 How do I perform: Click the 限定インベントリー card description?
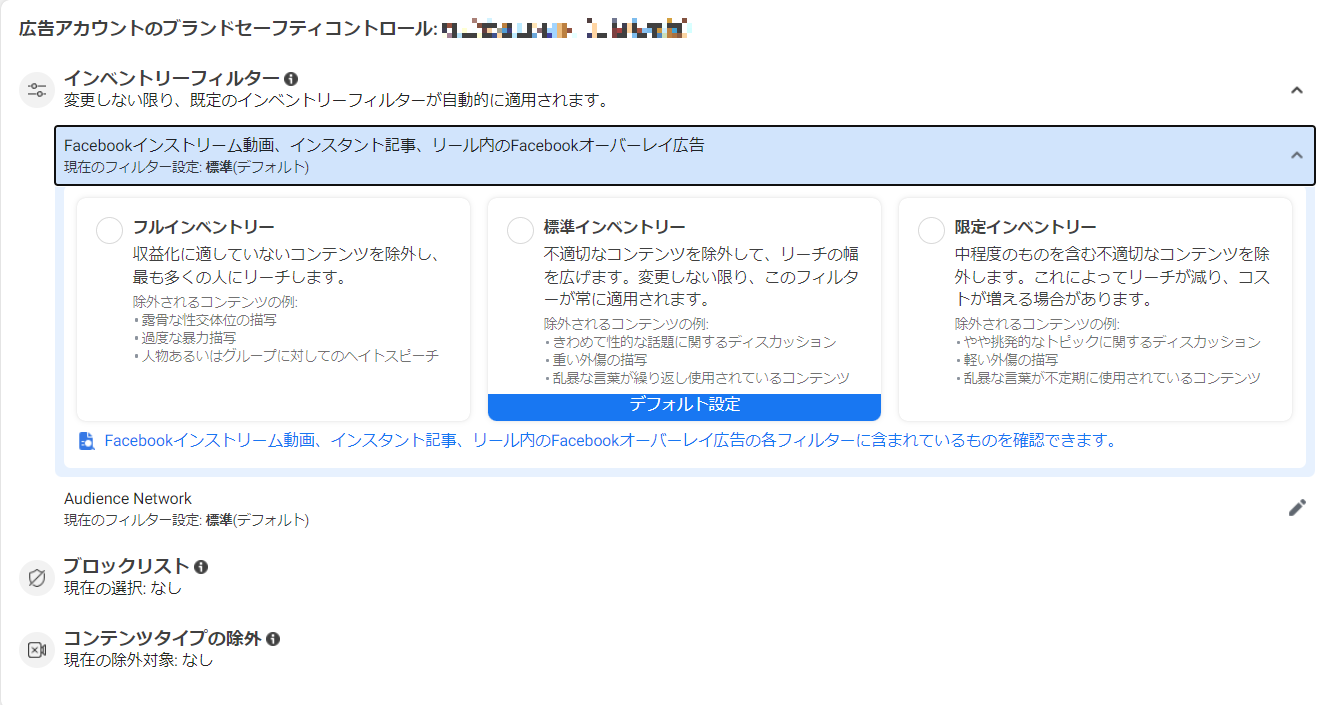tap(1111, 277)
